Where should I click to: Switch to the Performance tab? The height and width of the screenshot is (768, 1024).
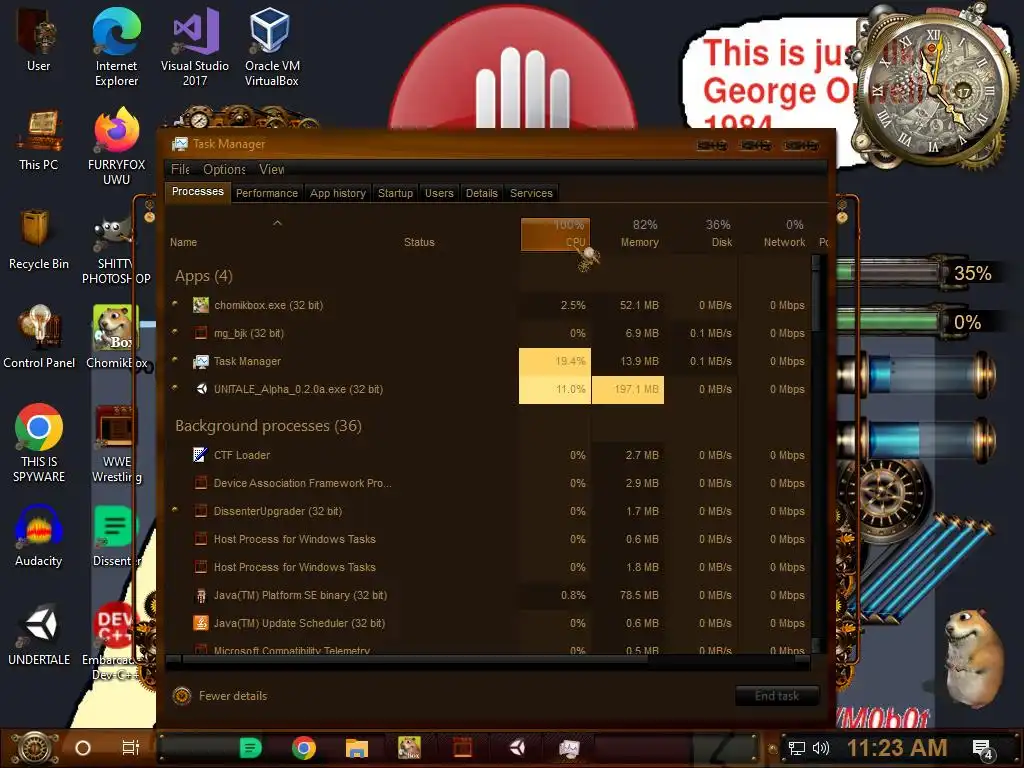tap(266, 193)
